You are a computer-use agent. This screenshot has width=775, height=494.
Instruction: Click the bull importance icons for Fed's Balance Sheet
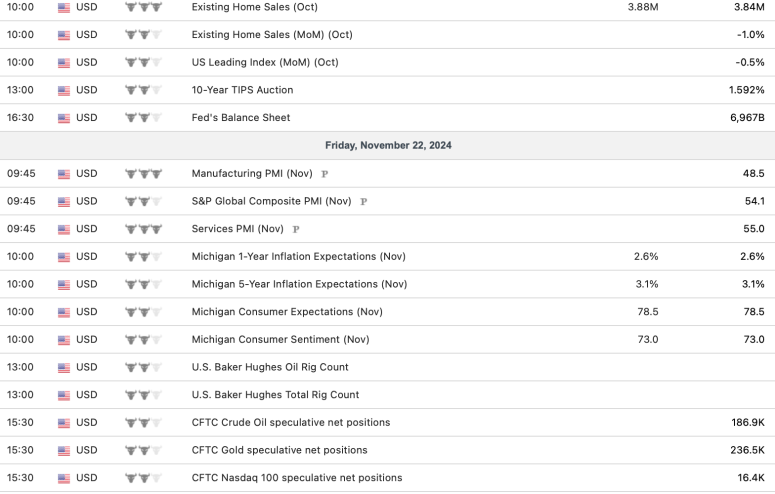tap(143, 118)
